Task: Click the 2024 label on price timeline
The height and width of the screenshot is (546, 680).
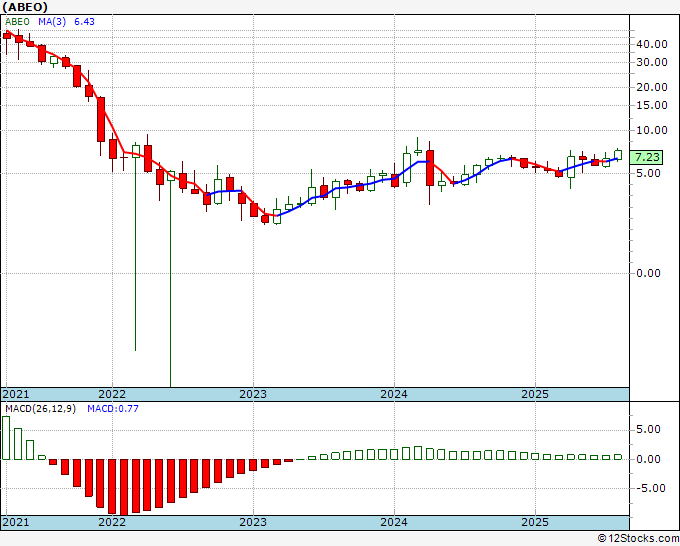Action: click(394, 394)
